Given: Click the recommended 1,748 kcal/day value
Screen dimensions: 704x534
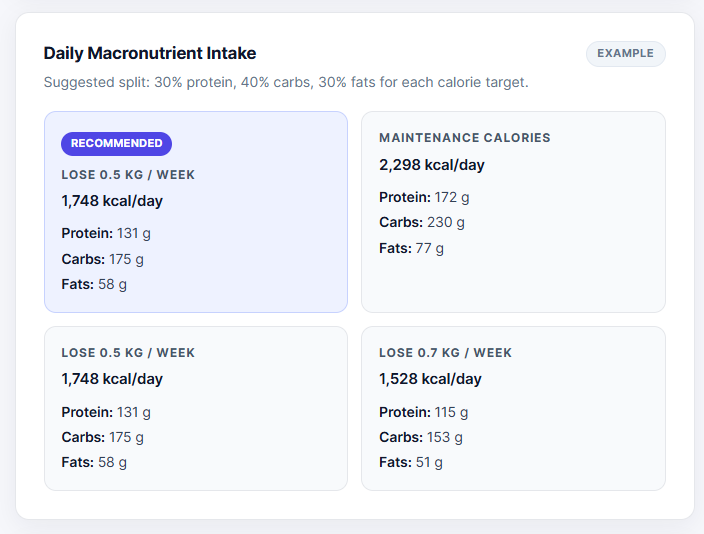Looking at the screenshot, I should [112, 201].
